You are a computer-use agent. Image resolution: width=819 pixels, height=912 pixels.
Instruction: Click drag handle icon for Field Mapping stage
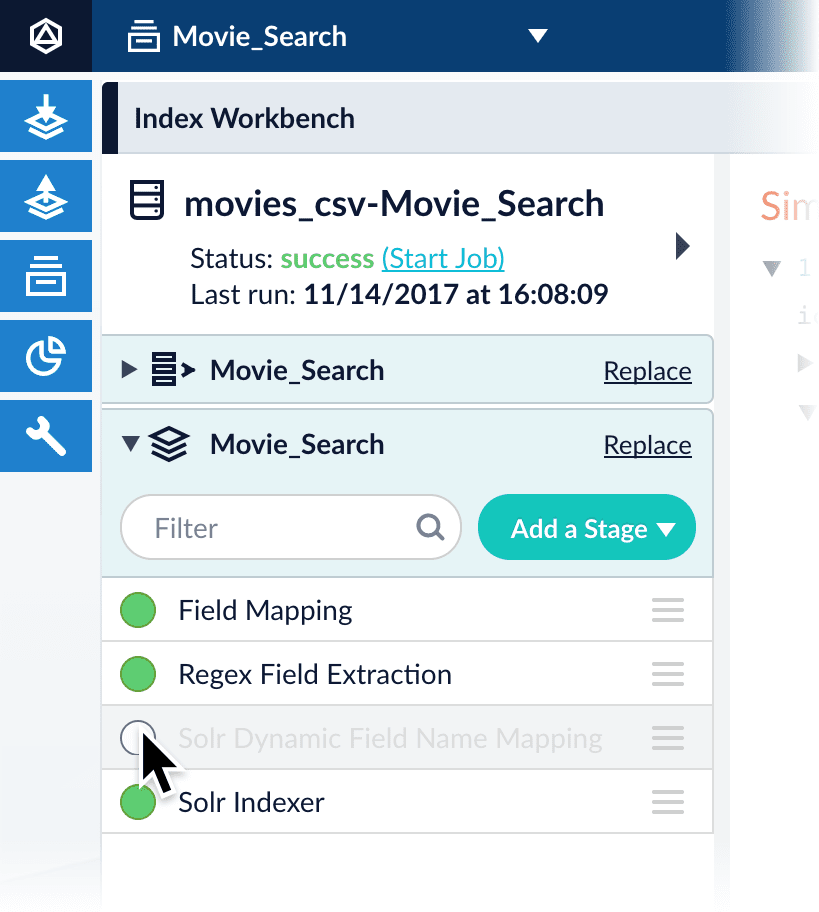(667, 610)
